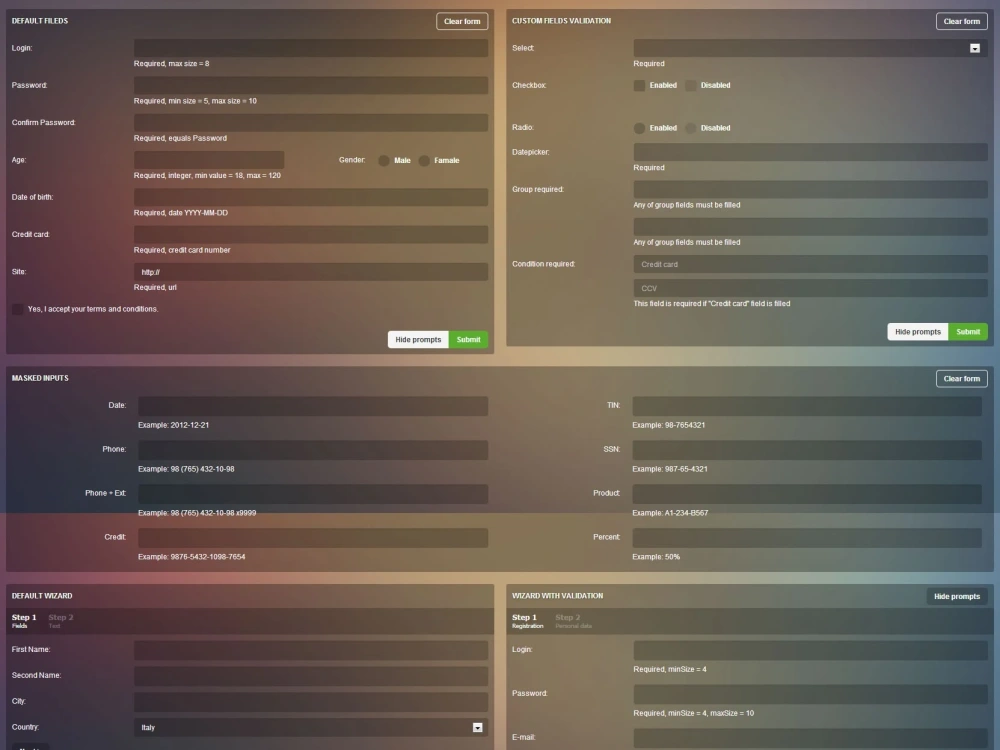Submit the Default Fileds form
The width and height of the screenshot is (1000, 750).
(468, 339)
